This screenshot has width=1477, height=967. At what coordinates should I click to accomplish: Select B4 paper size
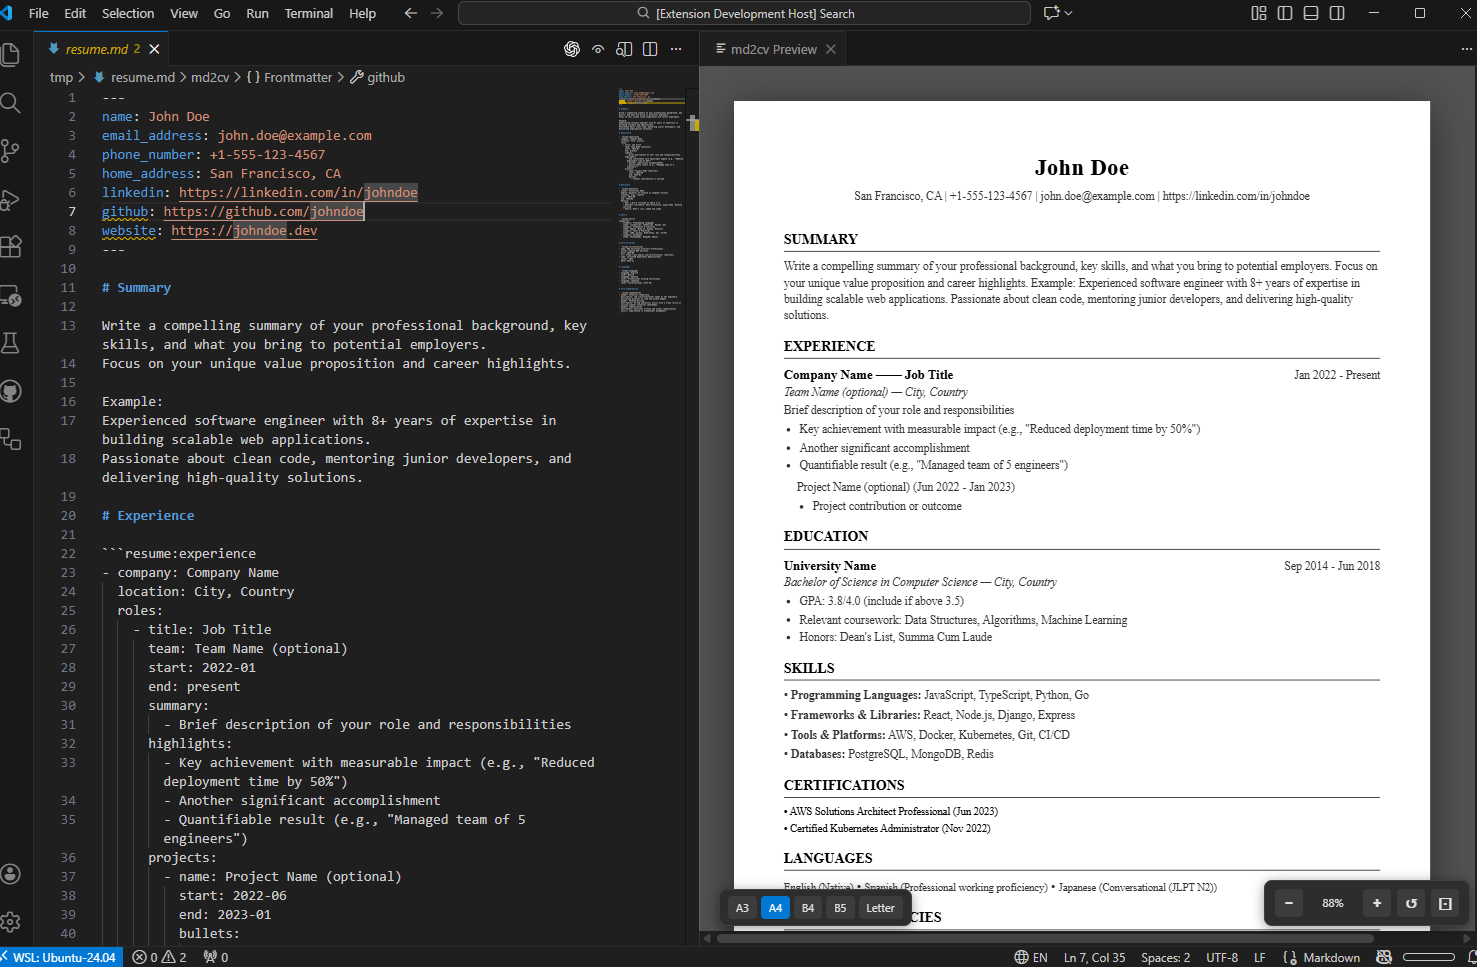point(808,908)
